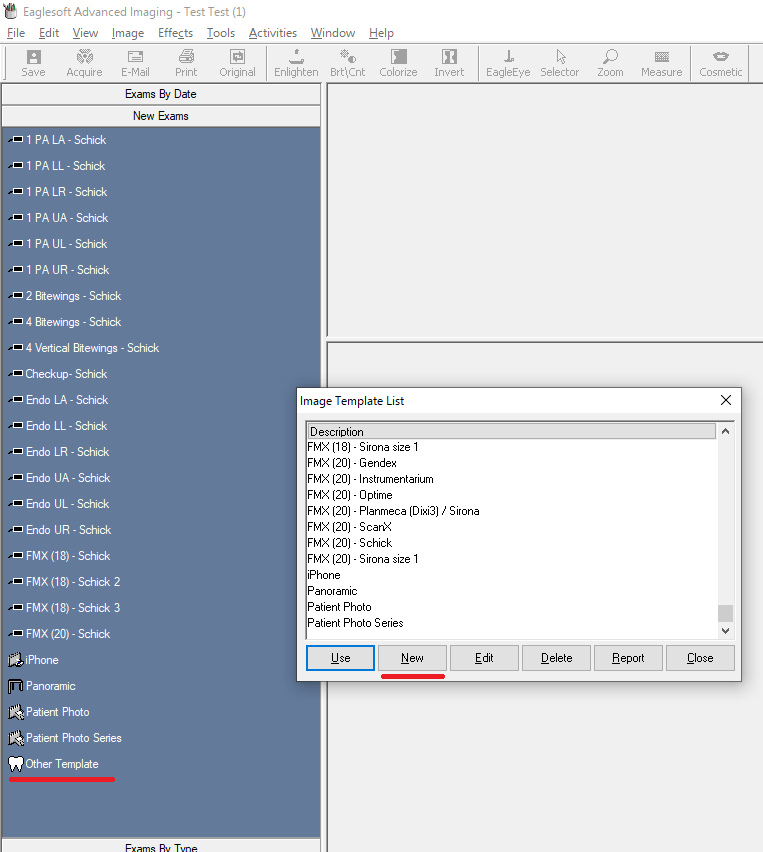Click the Close button in dialog
The image size is (763, 852).
[x=700, y=658]
